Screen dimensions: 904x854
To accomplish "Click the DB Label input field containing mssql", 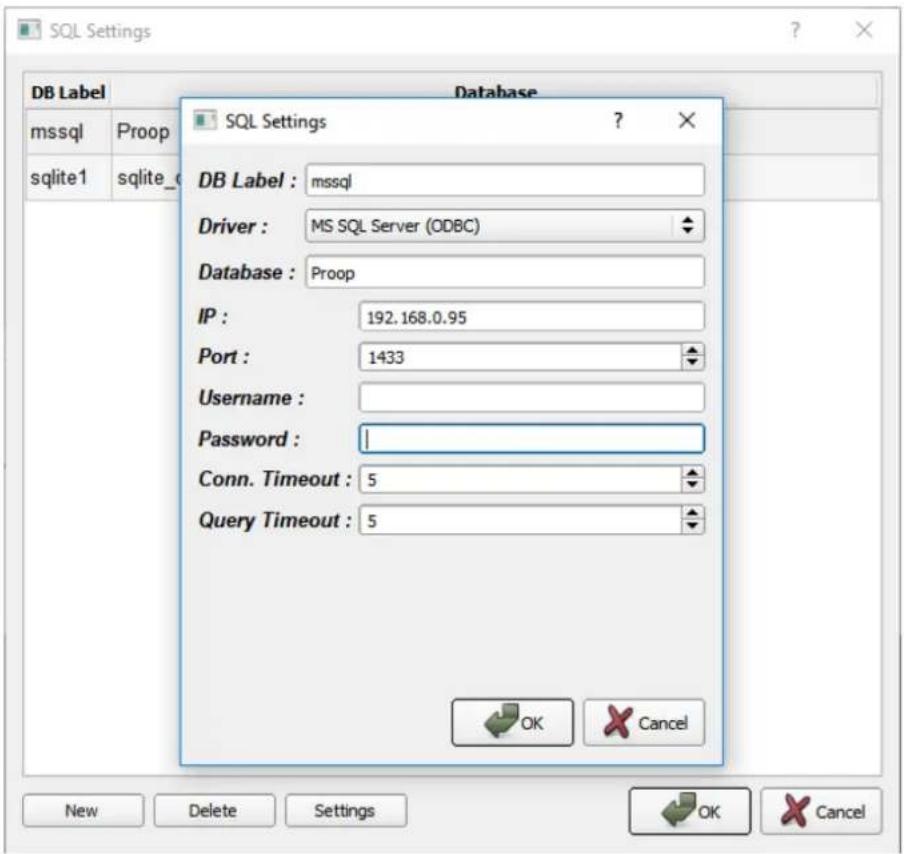I will (x=504, y=180).
